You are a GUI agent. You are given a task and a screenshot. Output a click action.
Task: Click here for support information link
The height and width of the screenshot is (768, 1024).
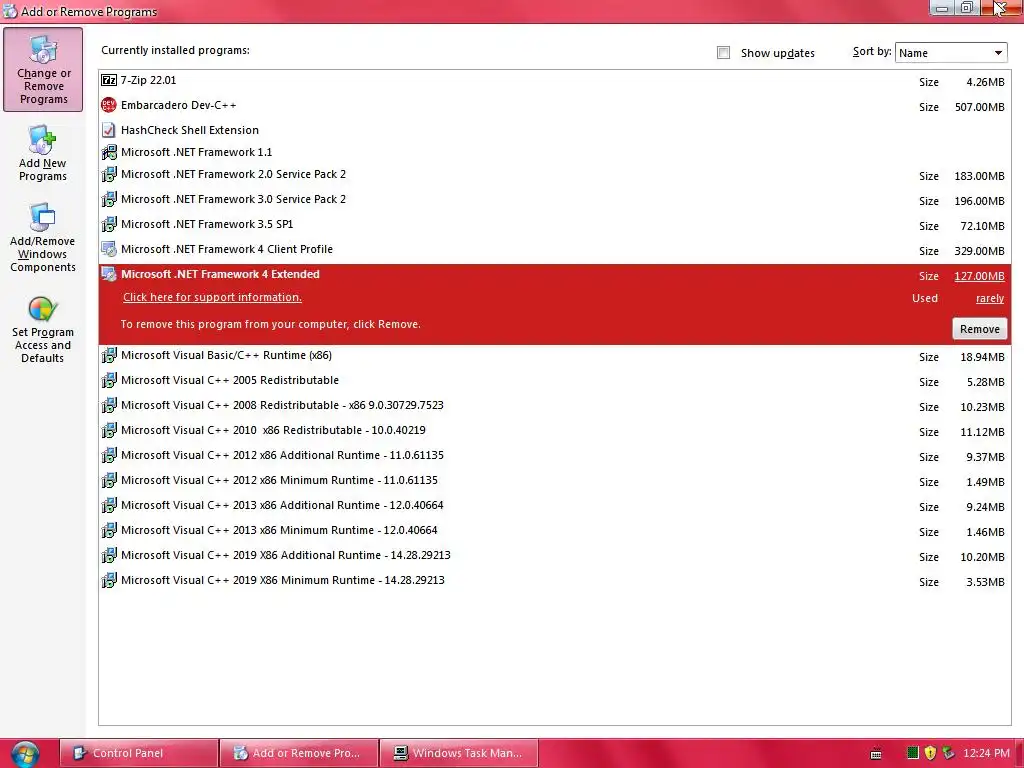(212, 297)
